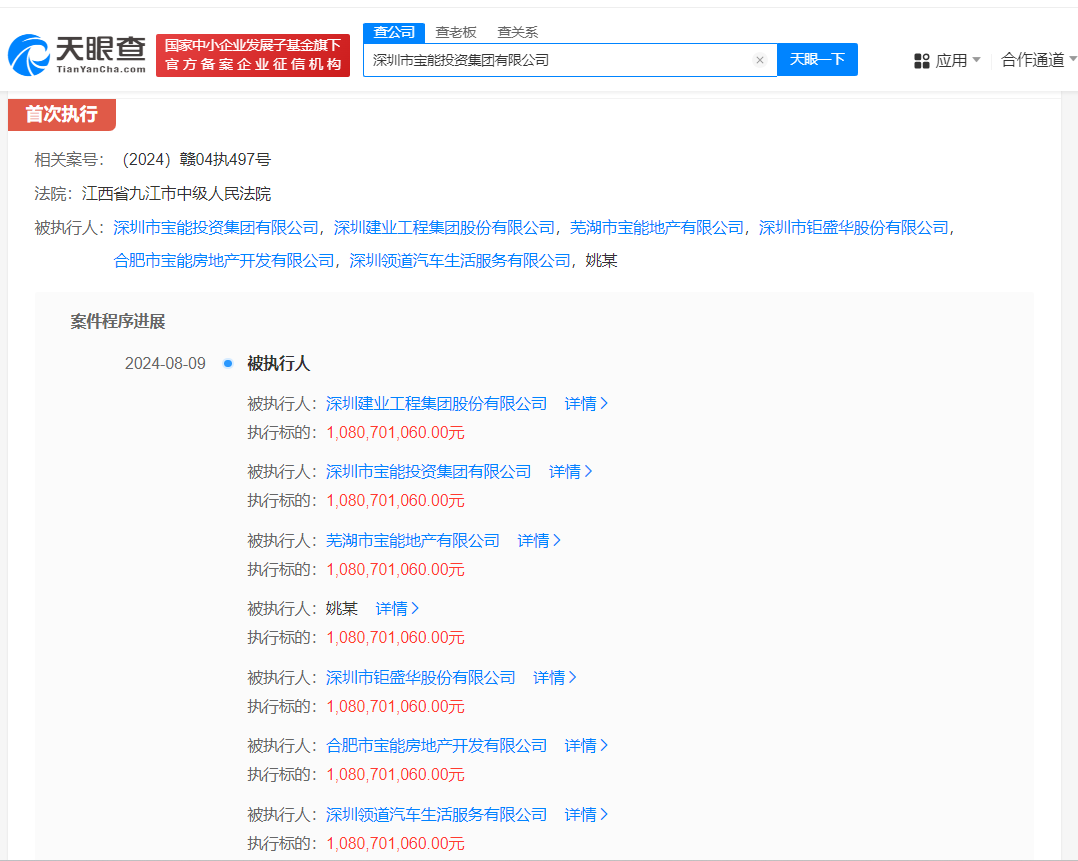Open link 深圳市钜盛华股份有限公司
Screen dimensions: 1078x861
pos(421,677)
